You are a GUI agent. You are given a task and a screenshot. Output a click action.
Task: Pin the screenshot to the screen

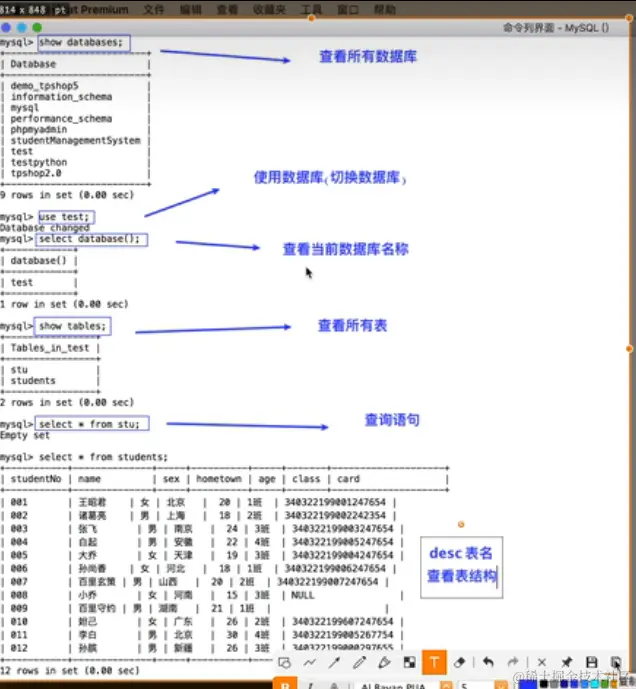pyautogui.click(x=567, y=662)
